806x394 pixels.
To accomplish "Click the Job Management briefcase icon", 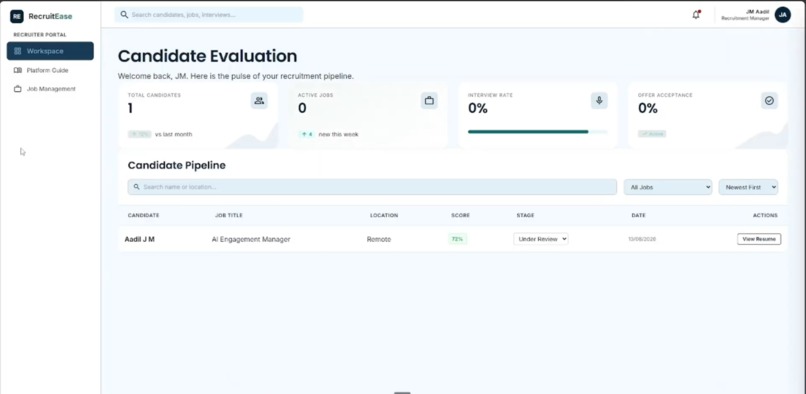I will pos(17,89).
